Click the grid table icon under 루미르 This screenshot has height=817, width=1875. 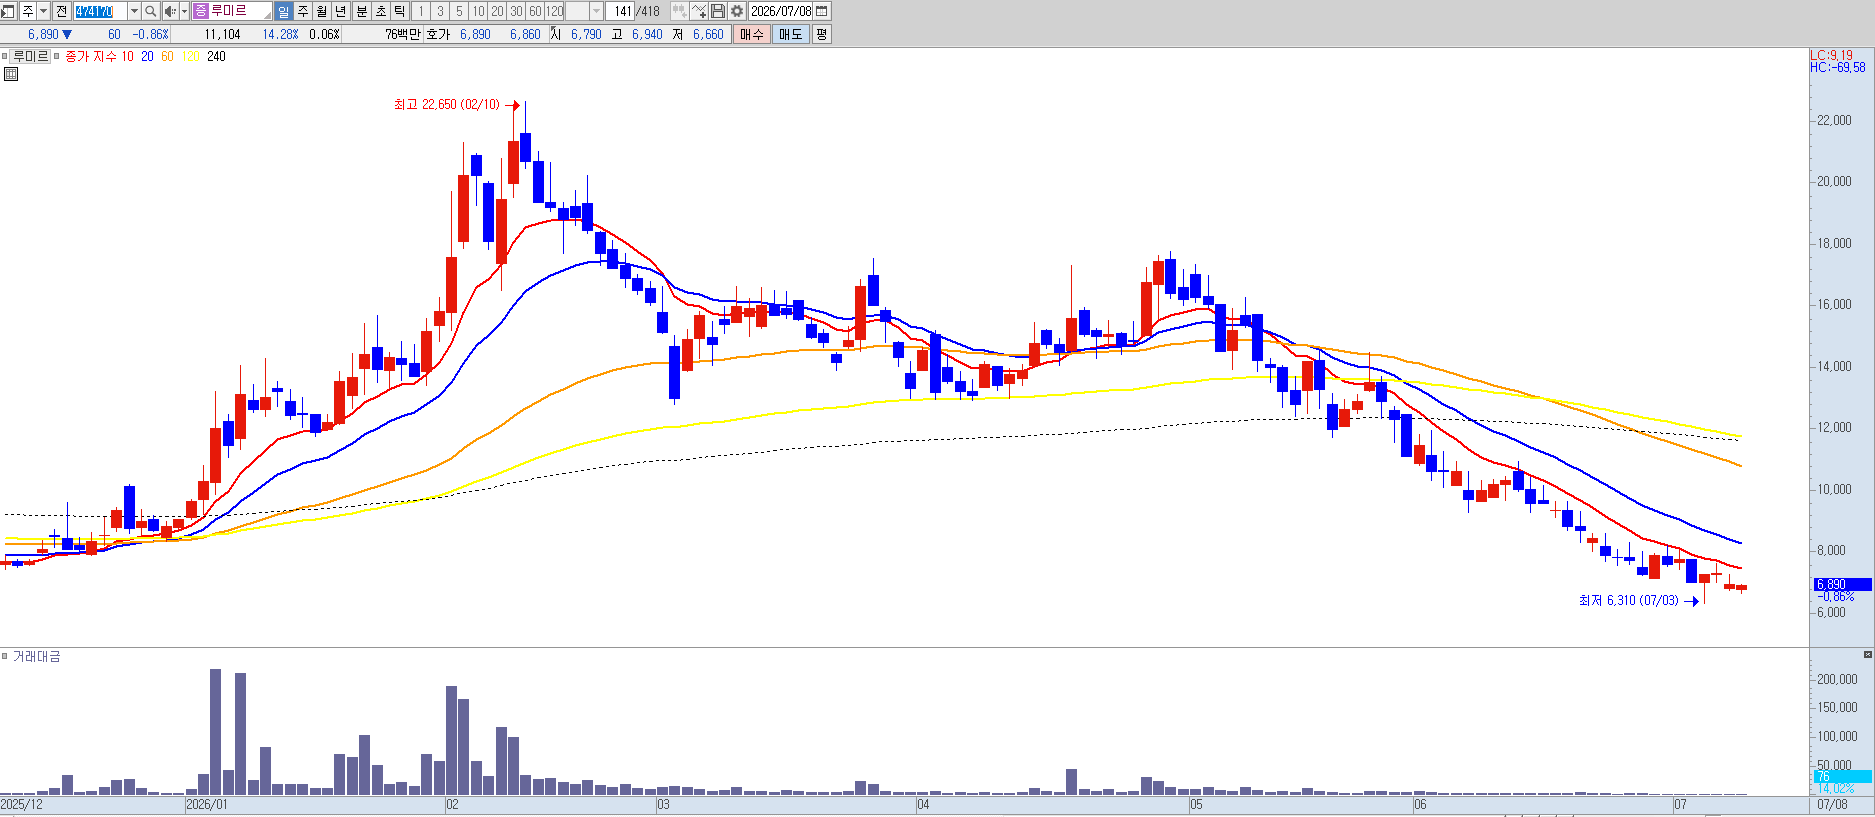(x=11, y=74)
